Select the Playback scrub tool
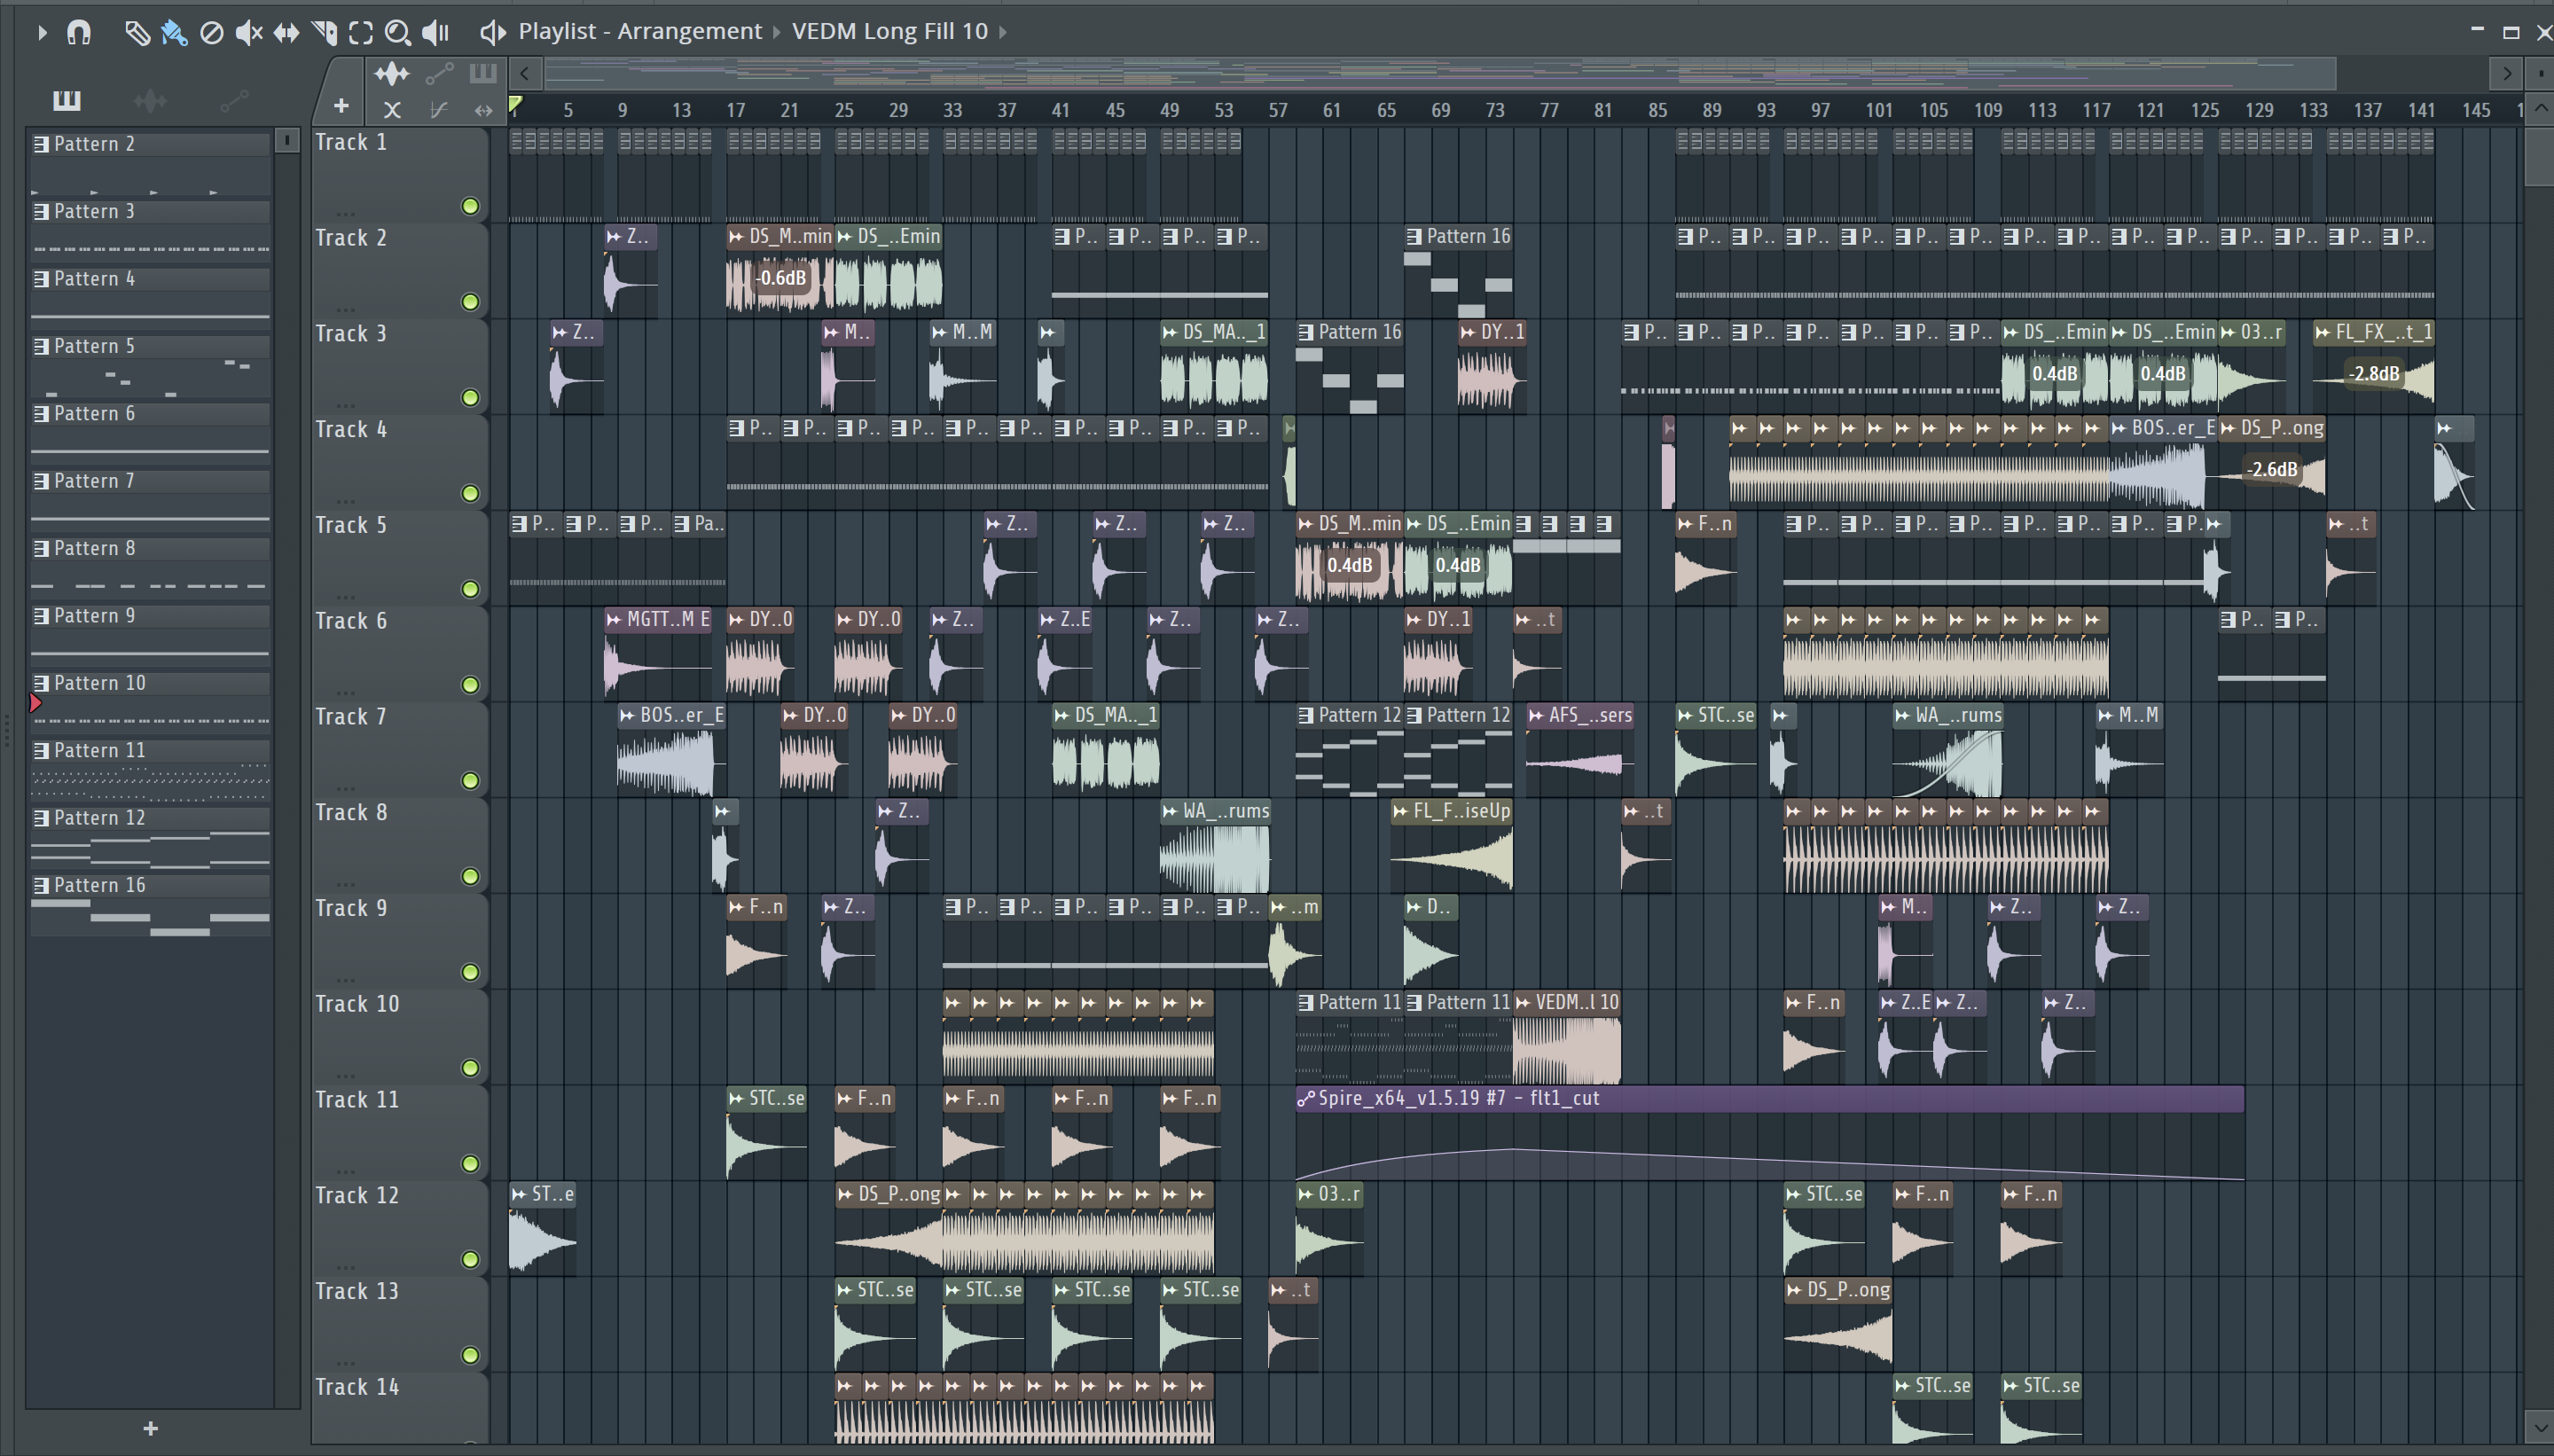Viewport: 2554px width, 1456px height. (436, 32)
